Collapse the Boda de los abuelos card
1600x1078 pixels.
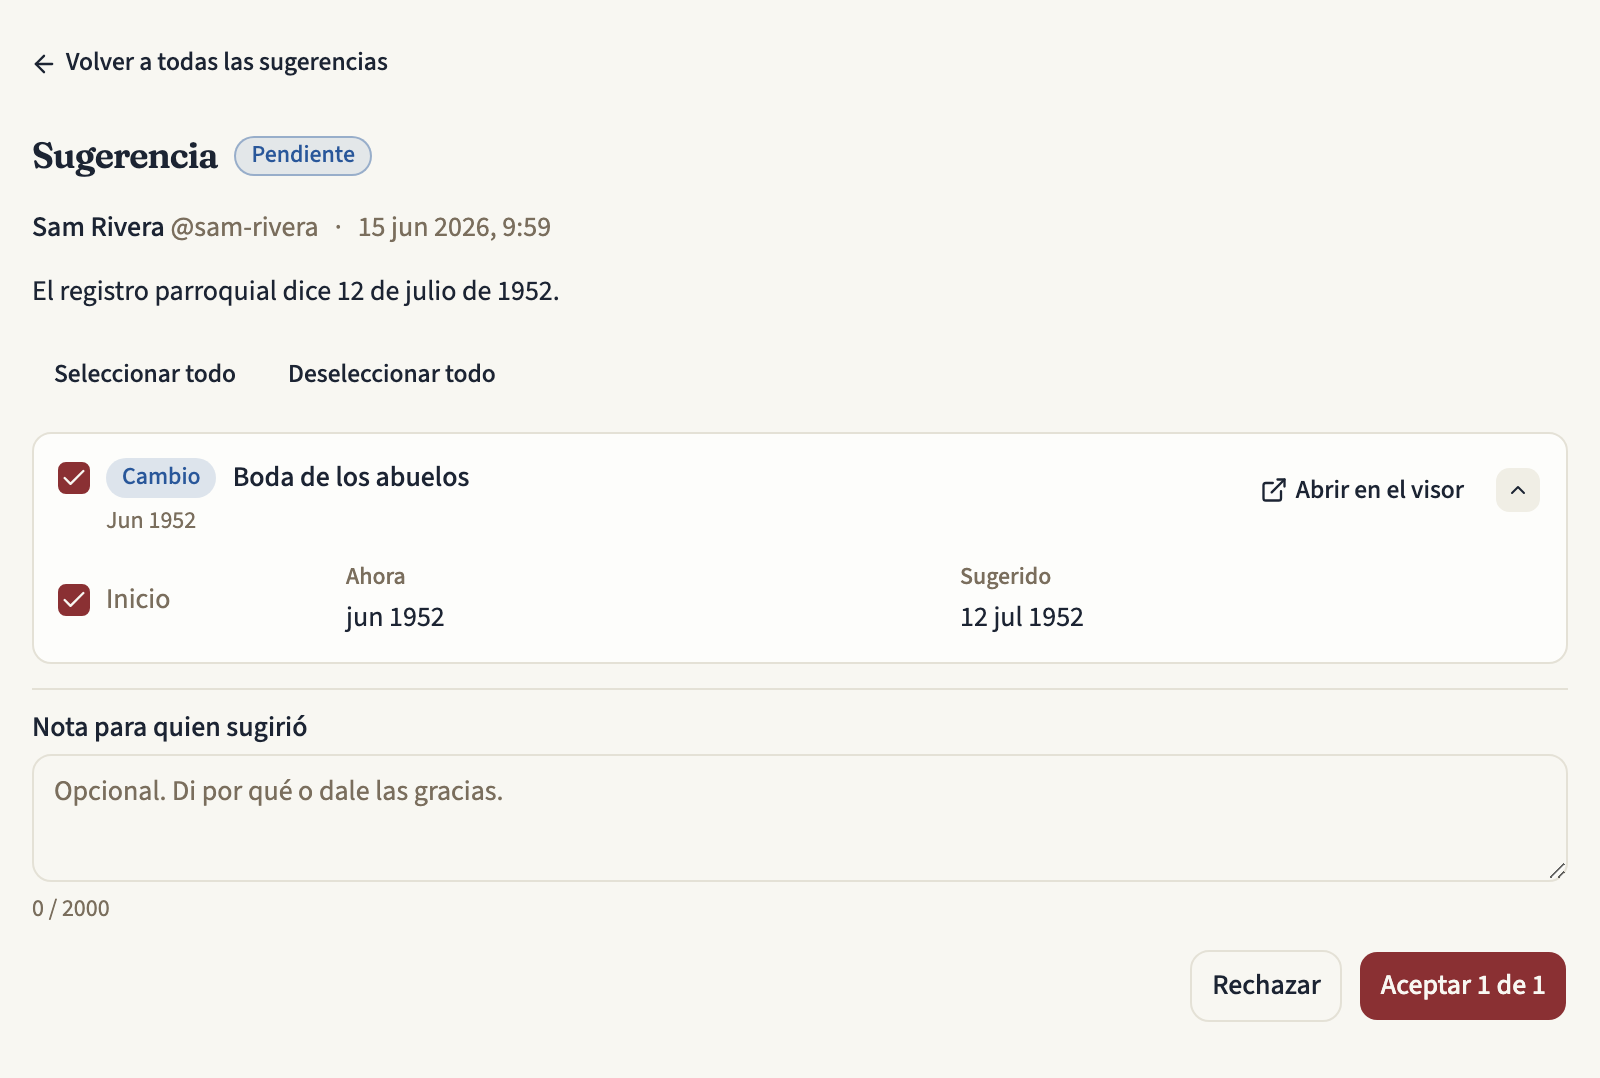coord(1517,490)
